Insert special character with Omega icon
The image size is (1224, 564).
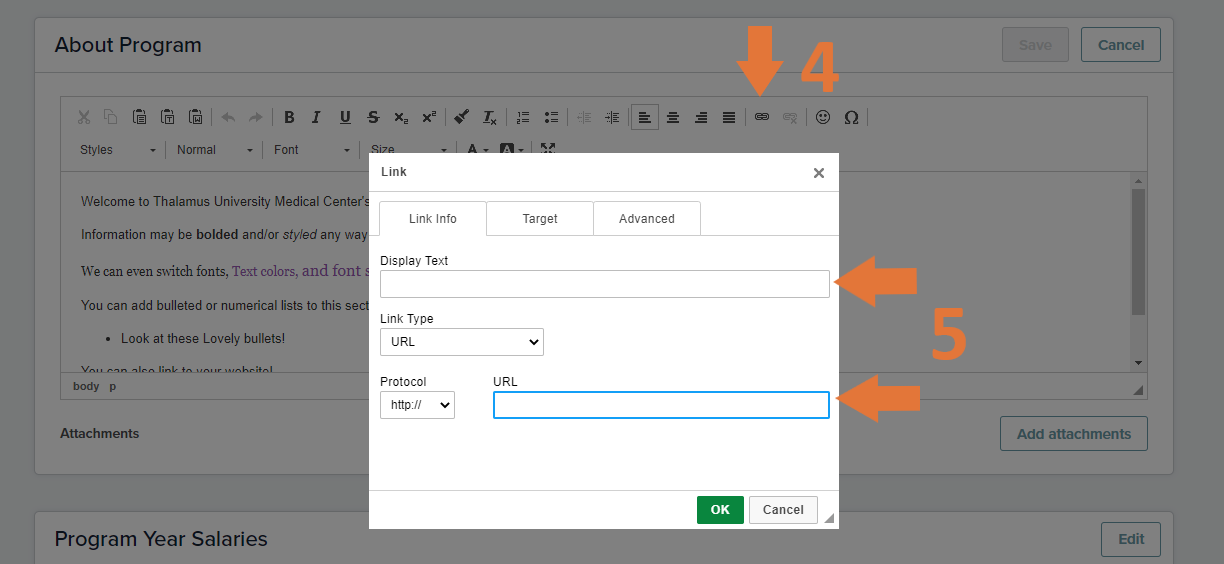tap(851, 117)
